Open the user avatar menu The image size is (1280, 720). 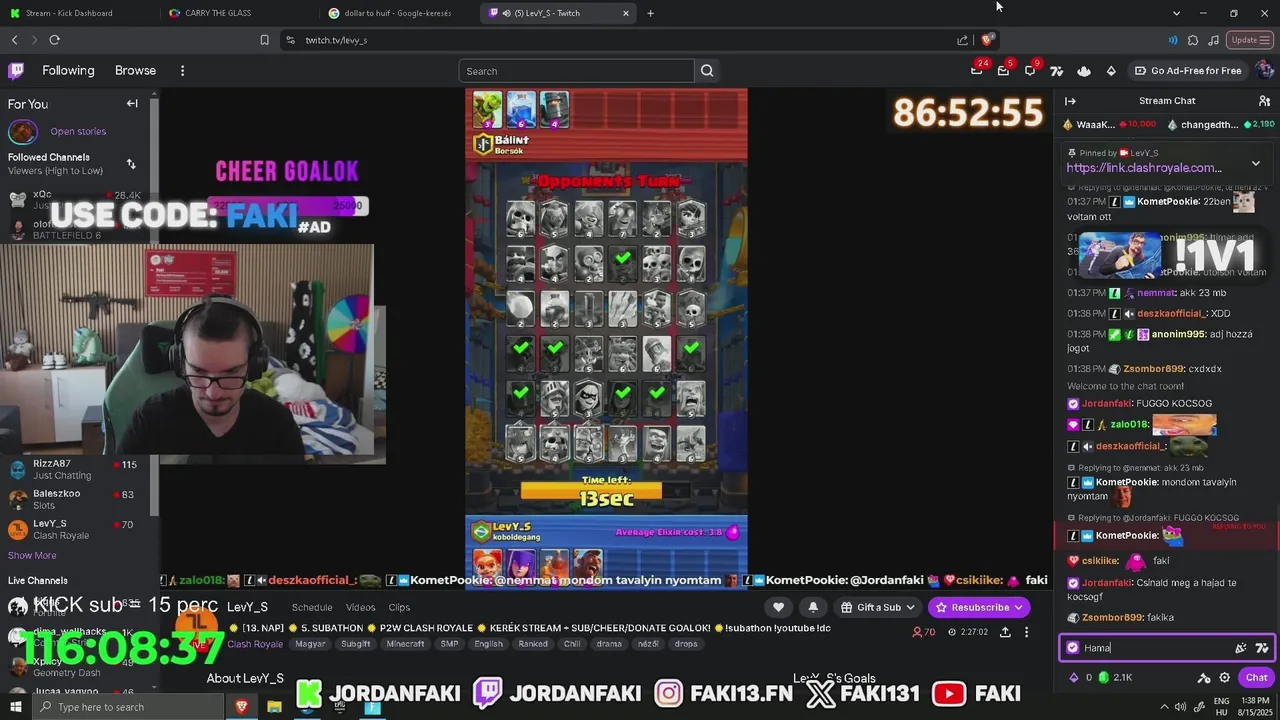(1264, 70)
